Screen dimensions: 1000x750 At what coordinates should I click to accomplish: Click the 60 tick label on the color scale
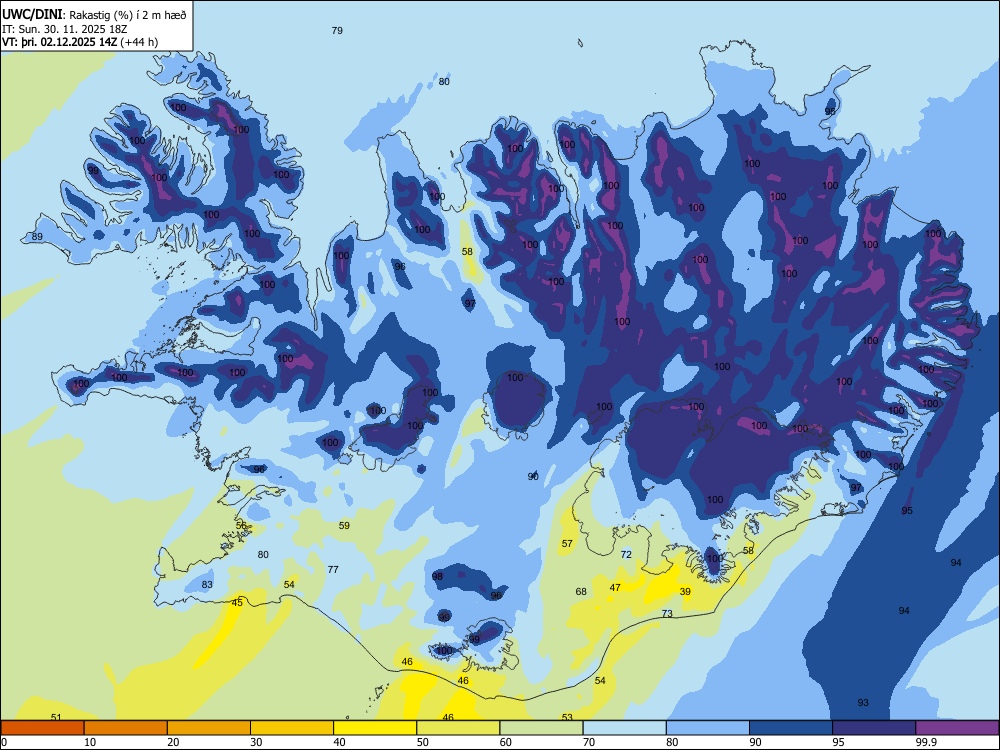[x=506, y=742]
